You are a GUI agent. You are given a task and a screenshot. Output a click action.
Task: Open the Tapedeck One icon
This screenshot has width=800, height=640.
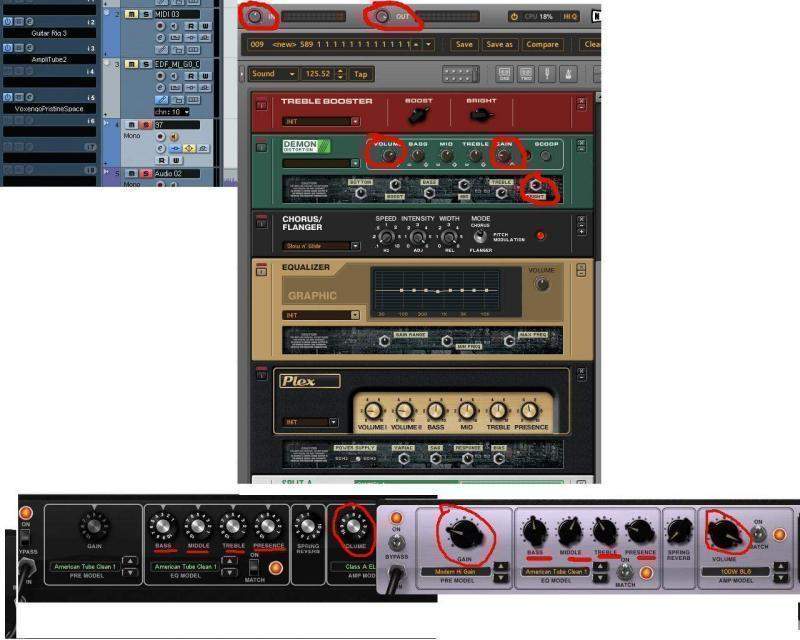[505, 74]
